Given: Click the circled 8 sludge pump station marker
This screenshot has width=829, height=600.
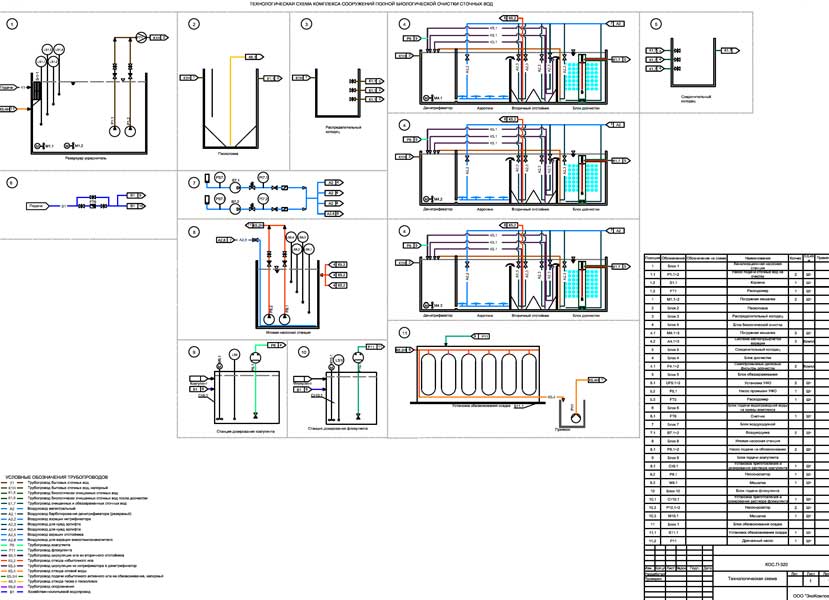Looking at the screenshot, I should (194, 232).
